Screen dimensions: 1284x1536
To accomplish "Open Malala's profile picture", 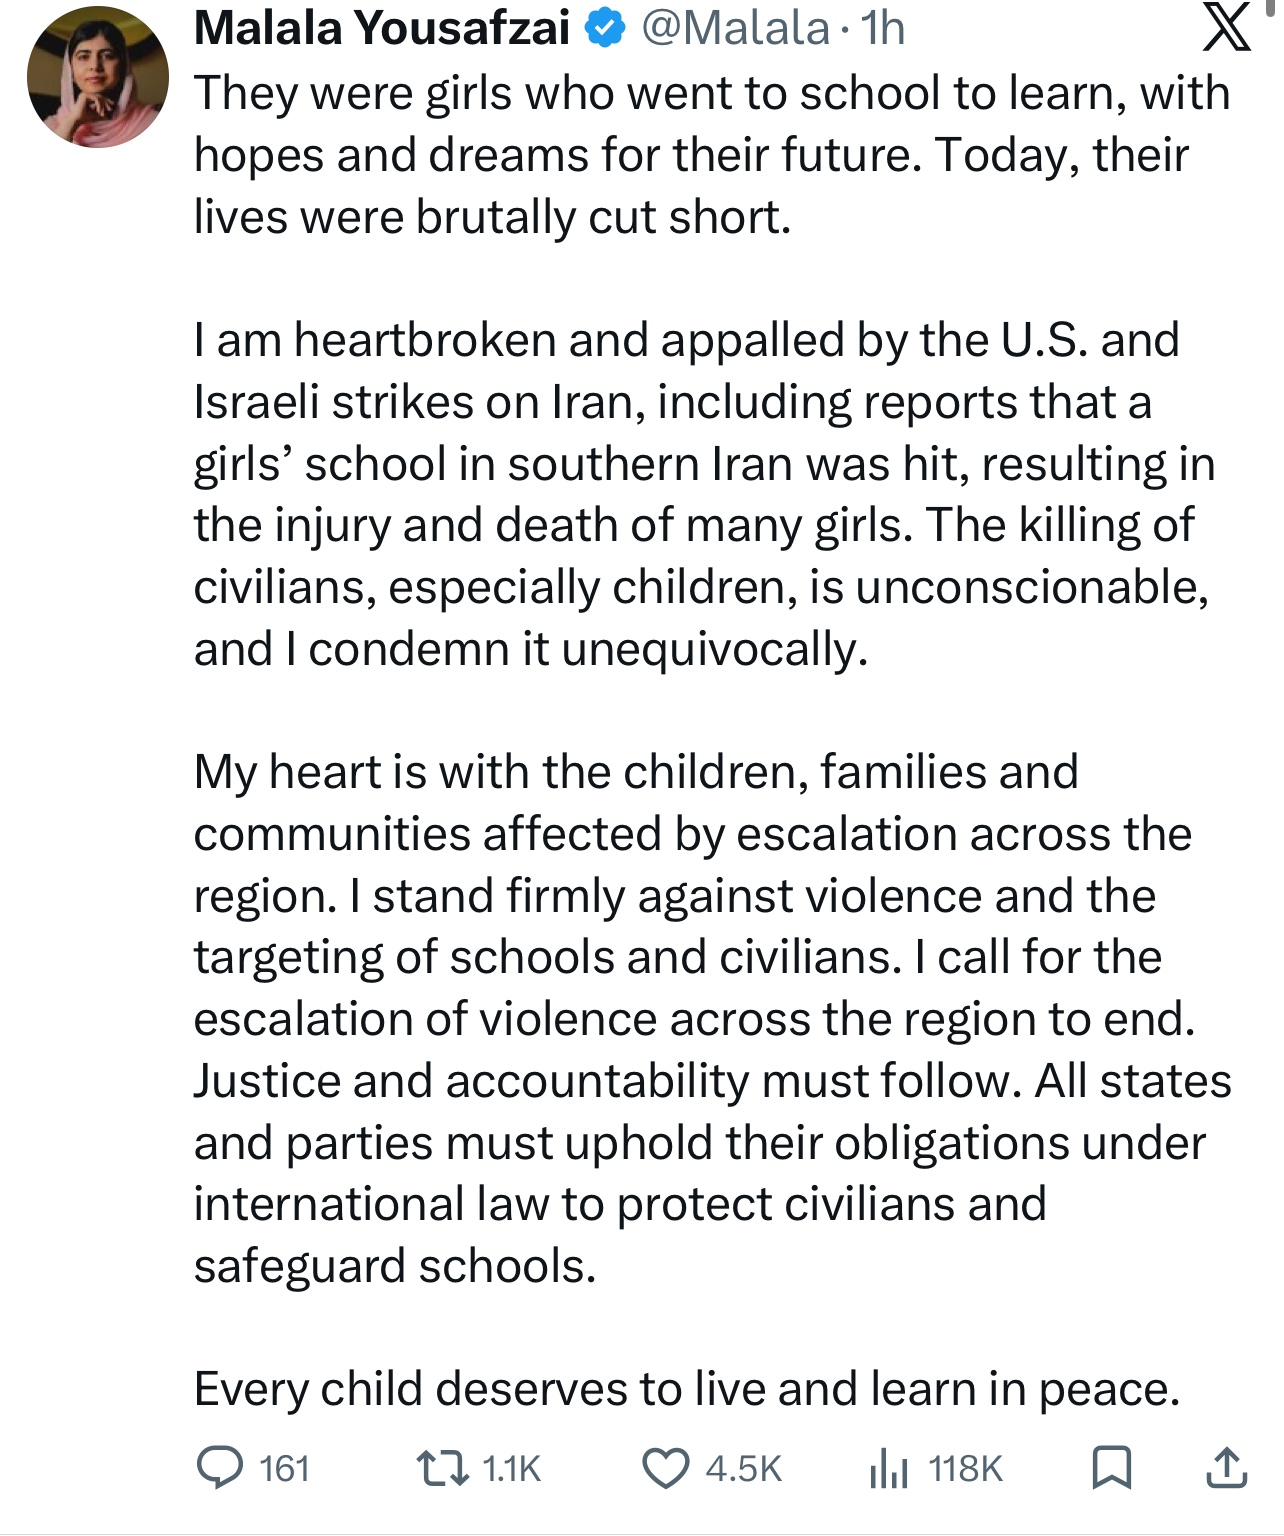I will tap(98, 77).
